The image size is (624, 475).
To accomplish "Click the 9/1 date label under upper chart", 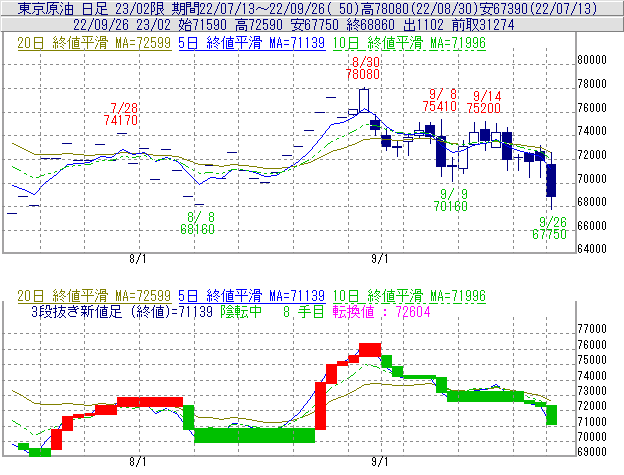I will click(380, 259).
